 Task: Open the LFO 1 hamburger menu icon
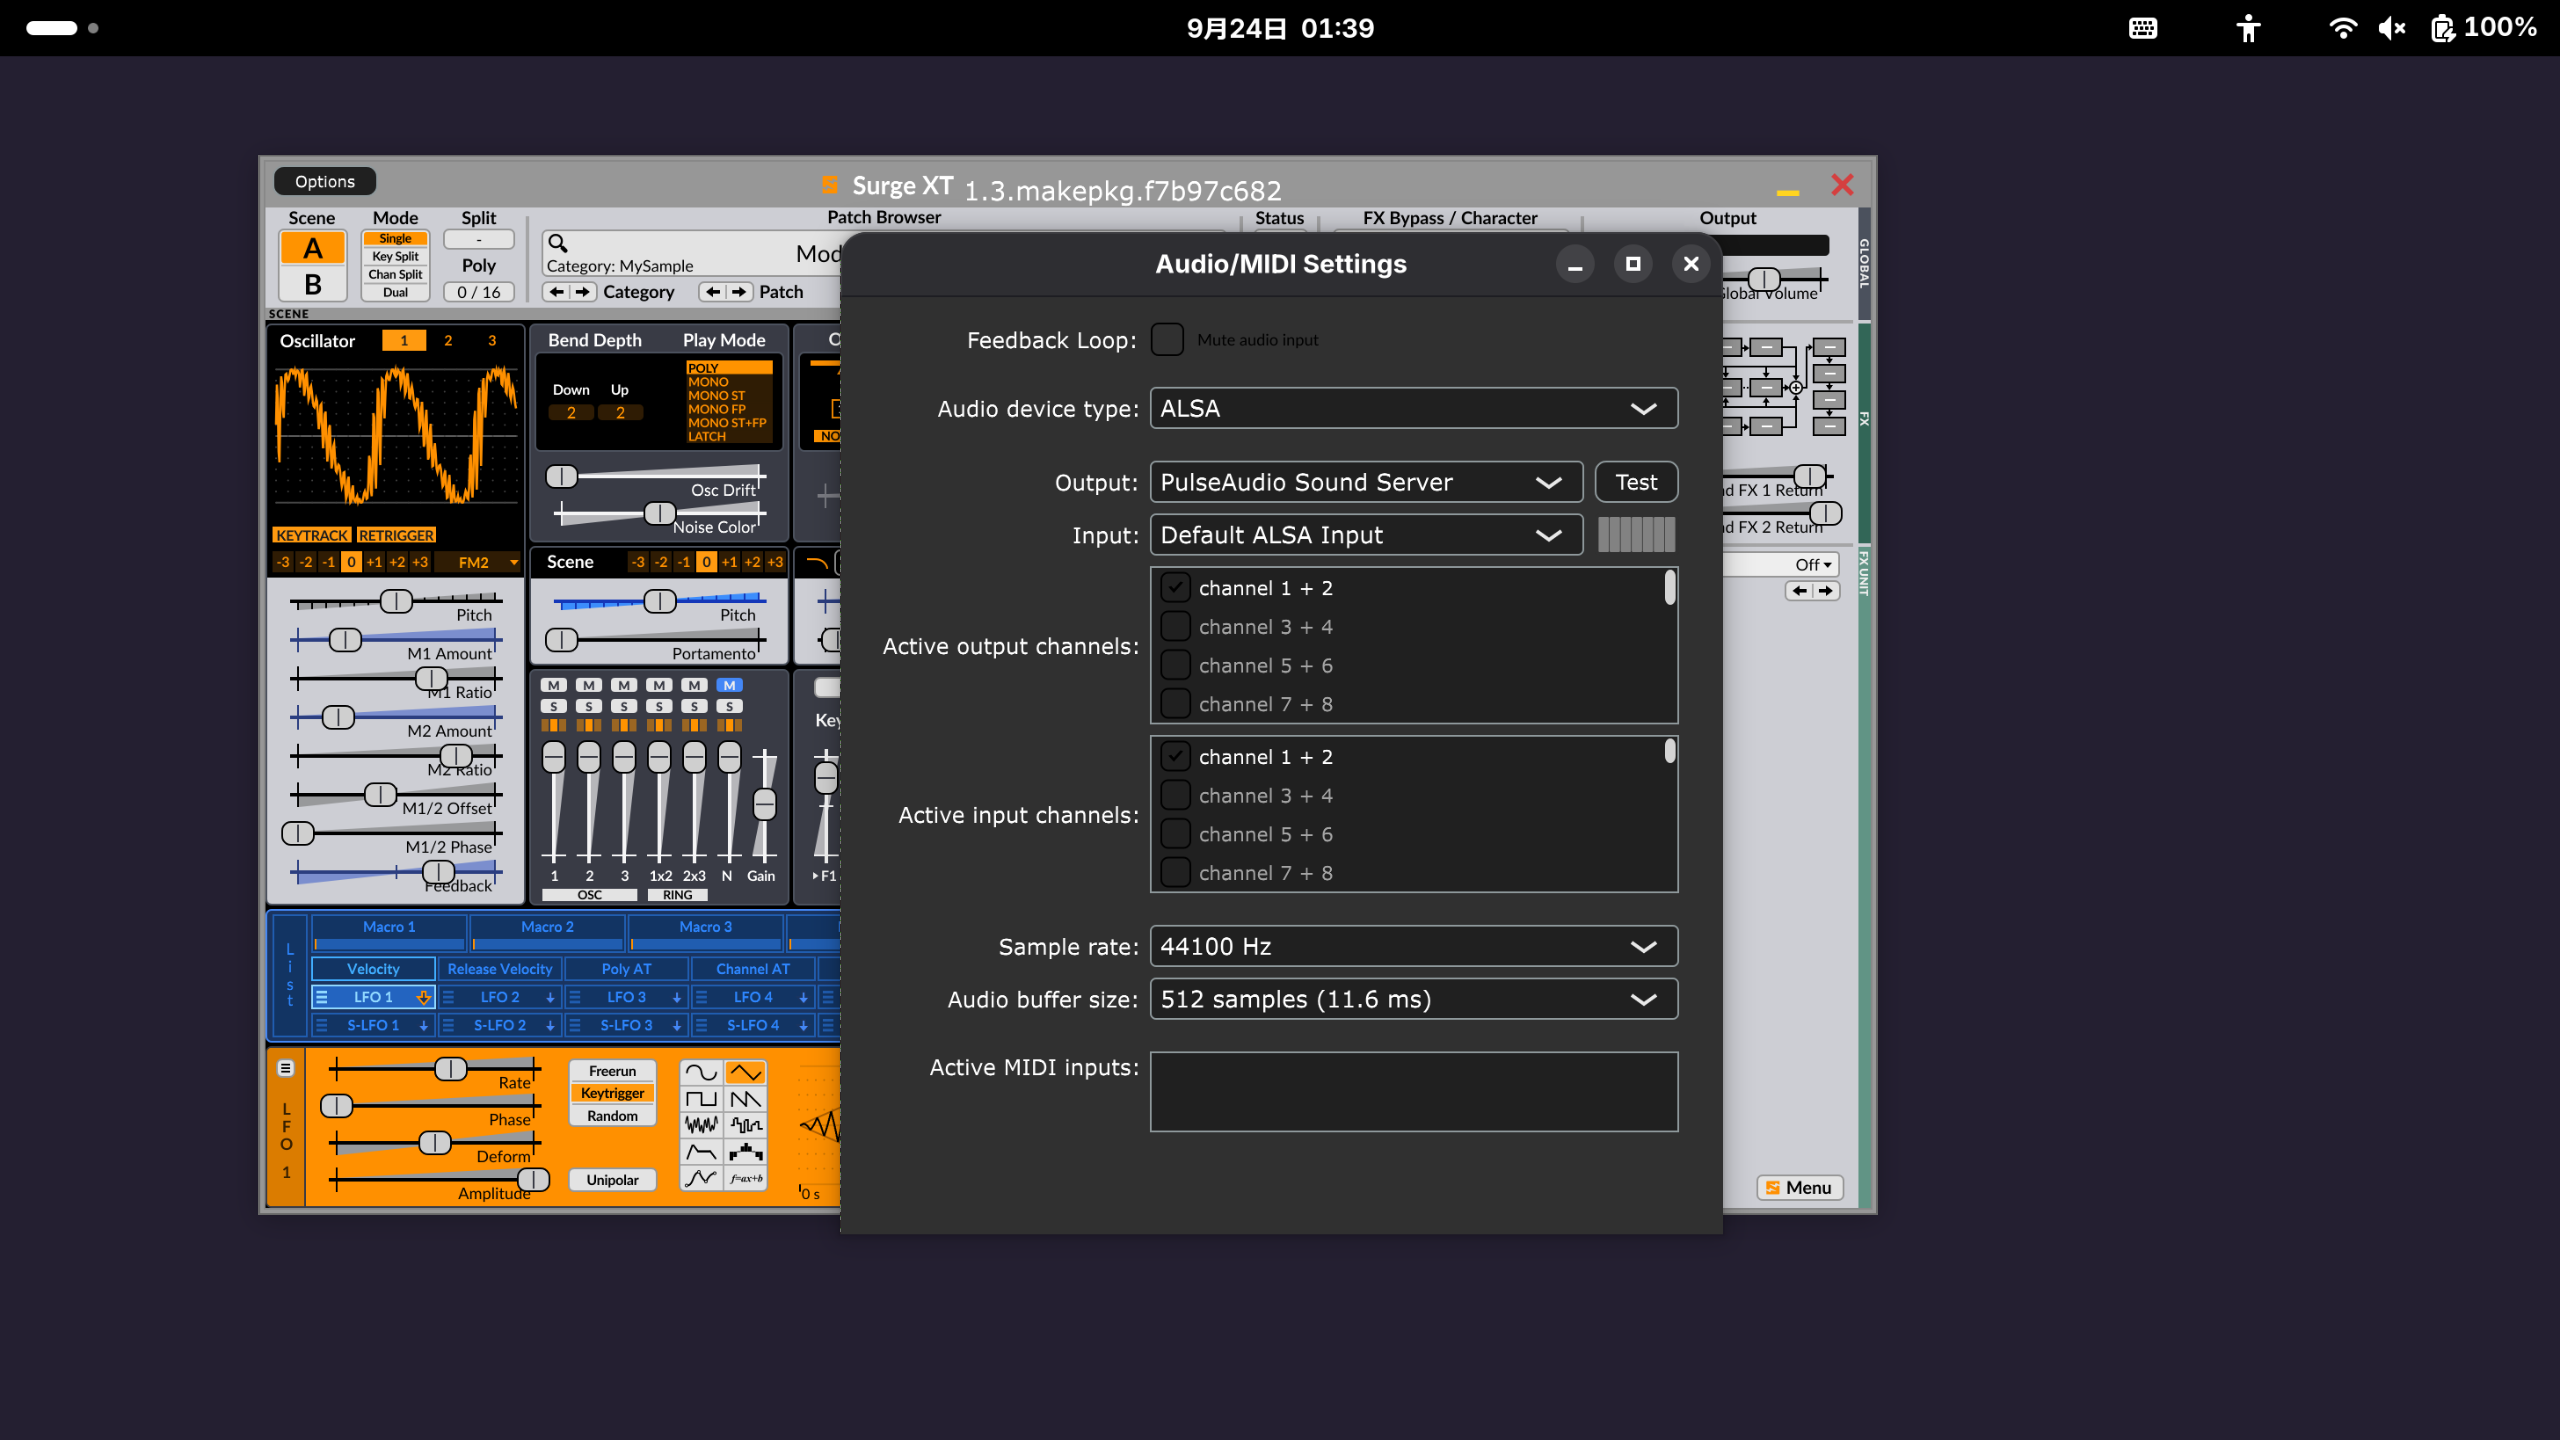point(286,1068)
